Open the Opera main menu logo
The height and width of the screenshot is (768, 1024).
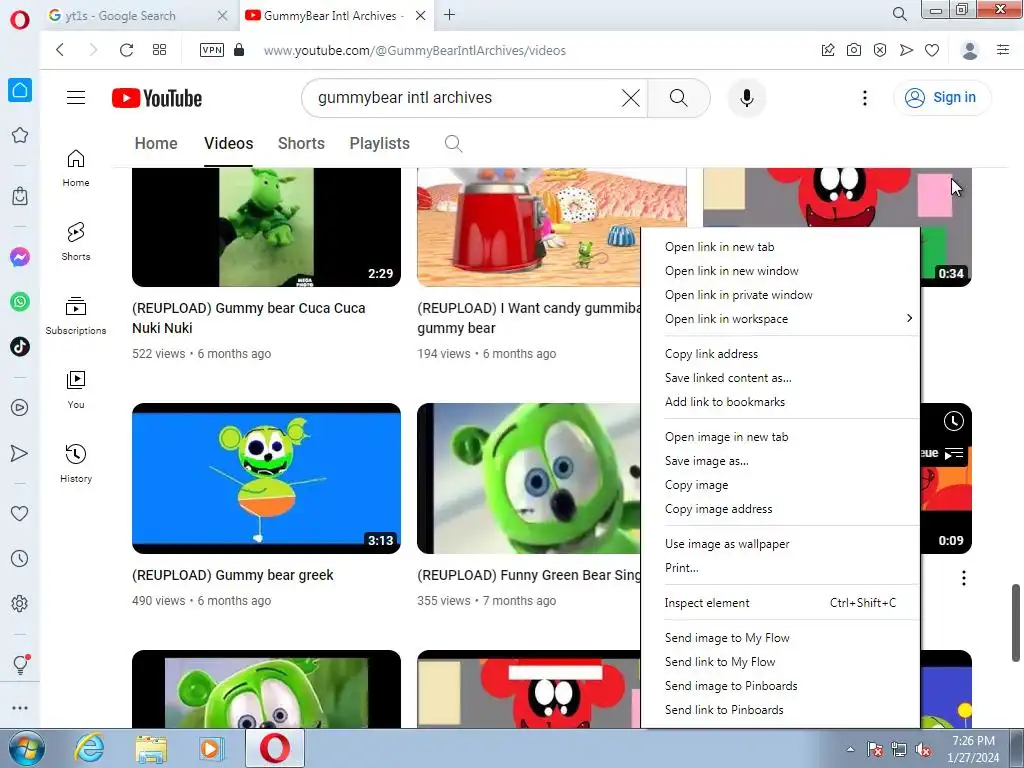[x=20, y=20]
